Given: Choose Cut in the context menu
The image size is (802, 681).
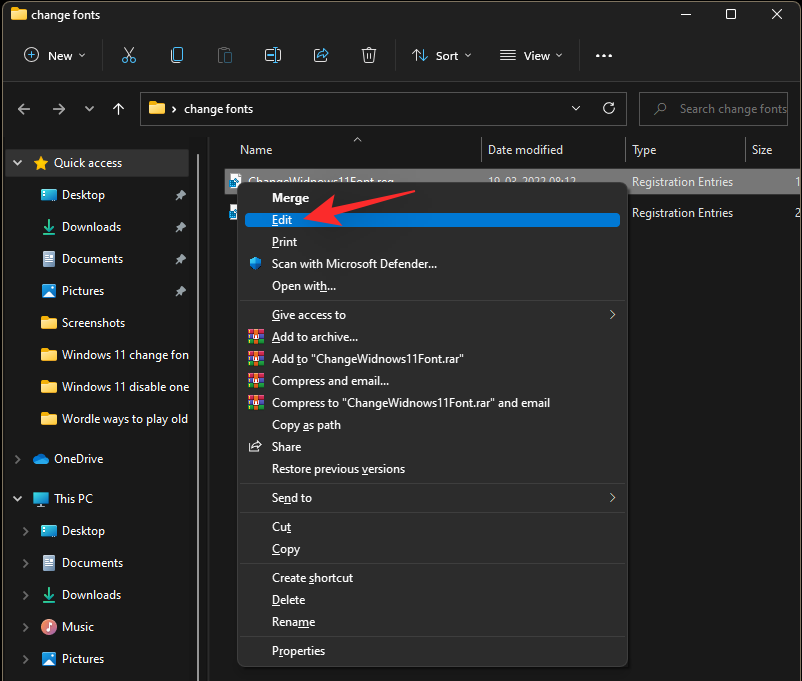Looking at the screenshot, I should 432,527.
